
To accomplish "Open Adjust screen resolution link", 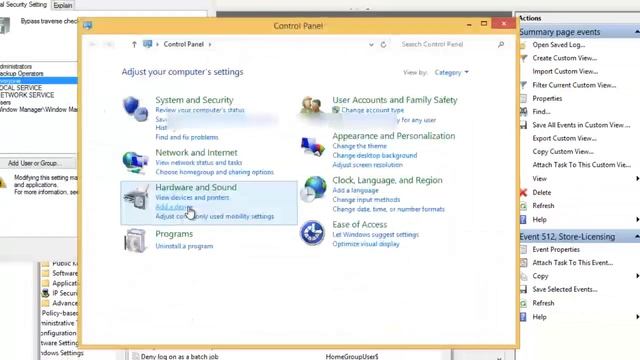I will [367, 165].
